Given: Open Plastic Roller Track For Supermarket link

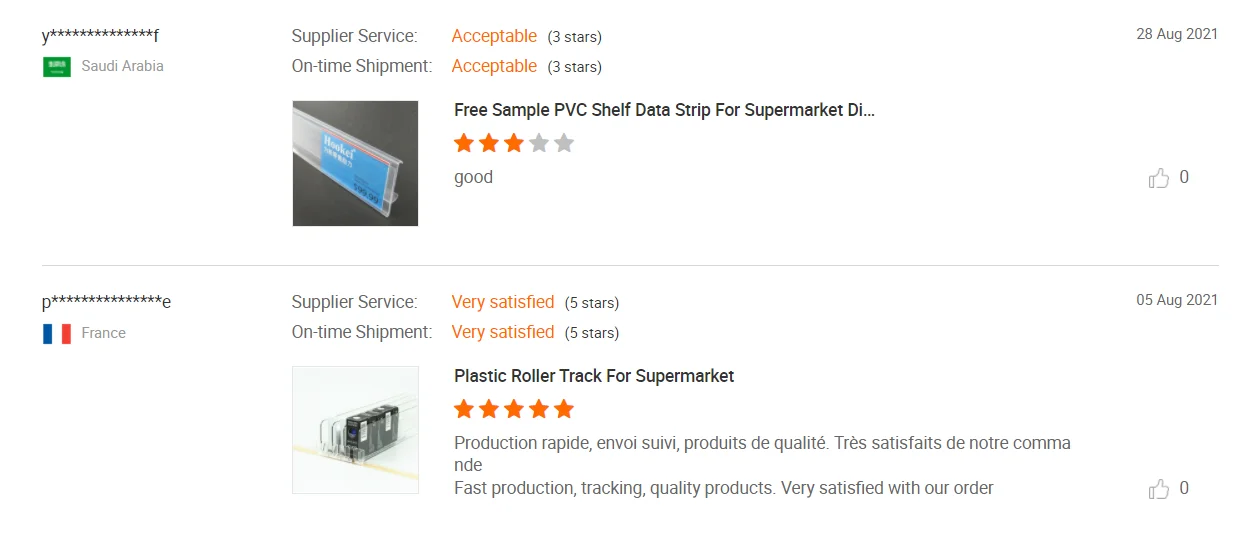Looking at the screenshot, I should point(594,376).
